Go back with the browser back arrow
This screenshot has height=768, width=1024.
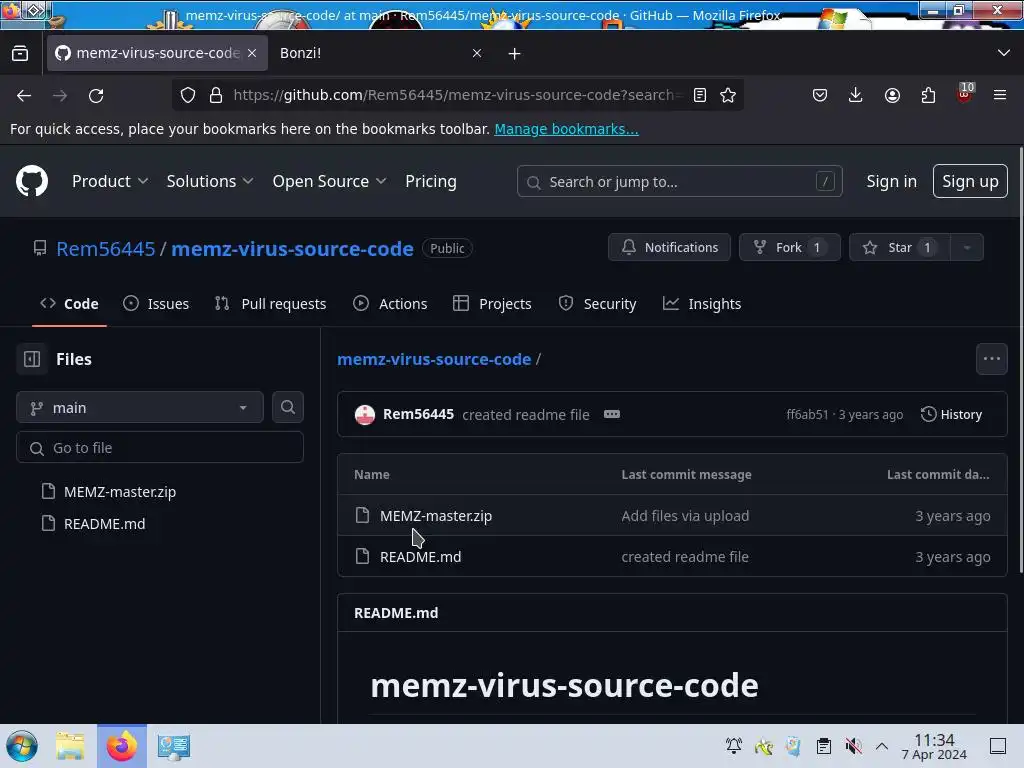click(x=24, y=95)
